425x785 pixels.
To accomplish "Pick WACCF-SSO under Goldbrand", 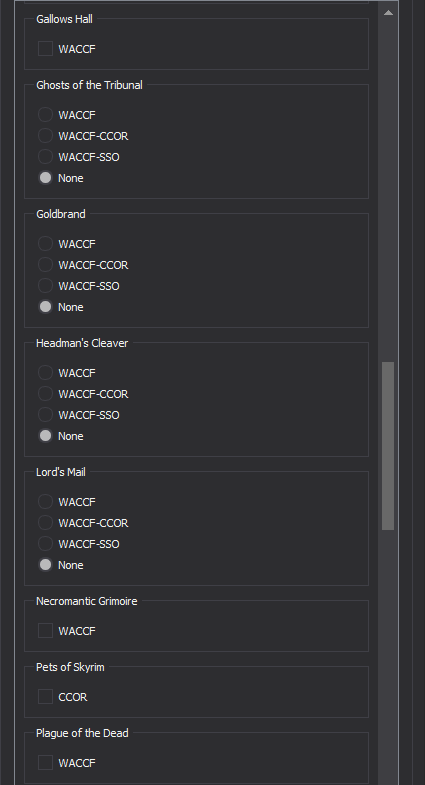I will pyautogui.click(x=46, y=286).
